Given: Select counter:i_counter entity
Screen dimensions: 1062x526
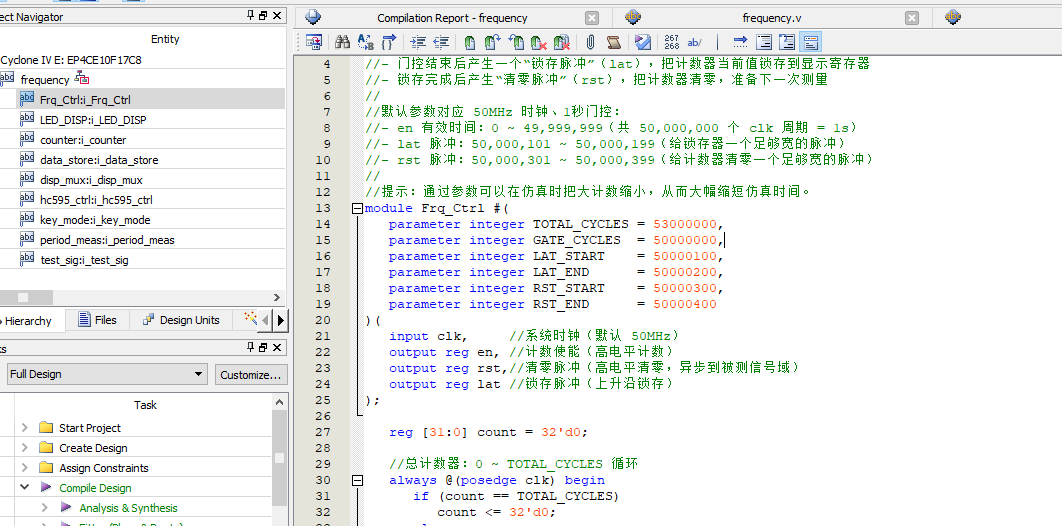Looking at the screenshot, I should click(83, 140).
